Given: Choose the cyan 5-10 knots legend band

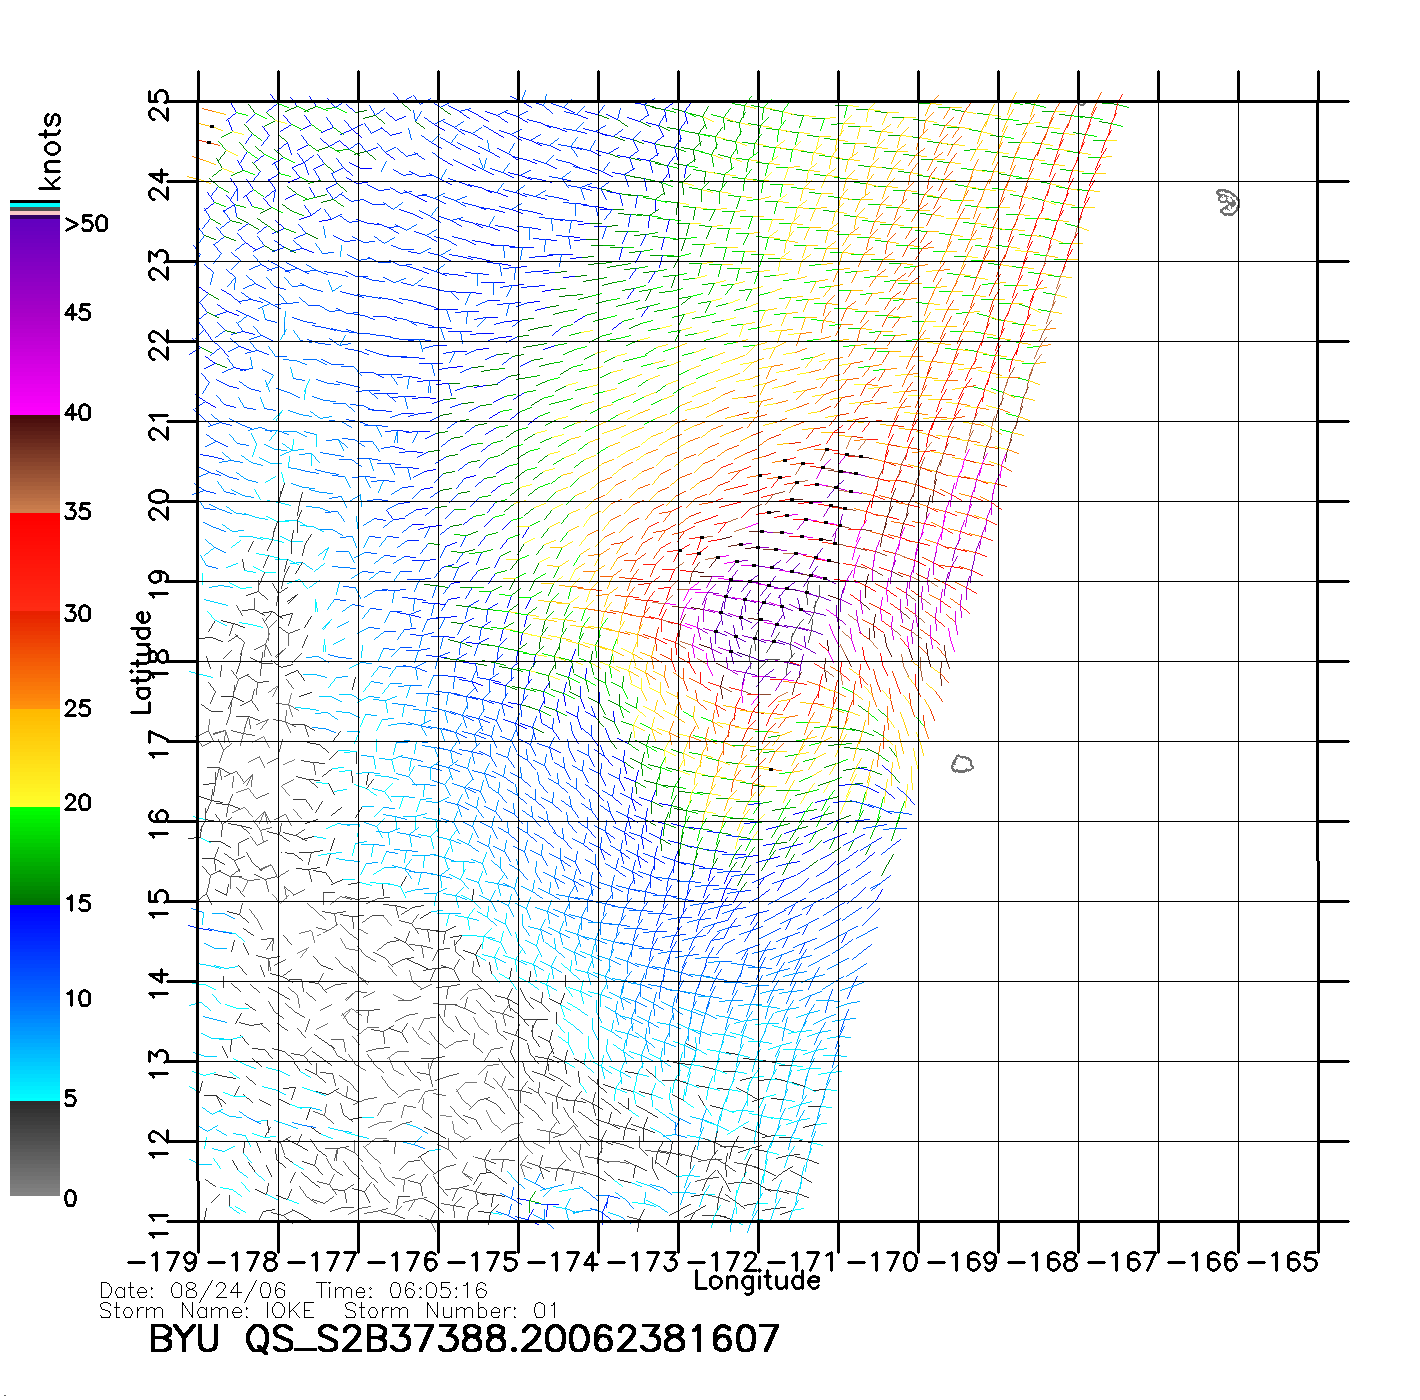Looking at the screenshot, I should [x=34, y=1050].
